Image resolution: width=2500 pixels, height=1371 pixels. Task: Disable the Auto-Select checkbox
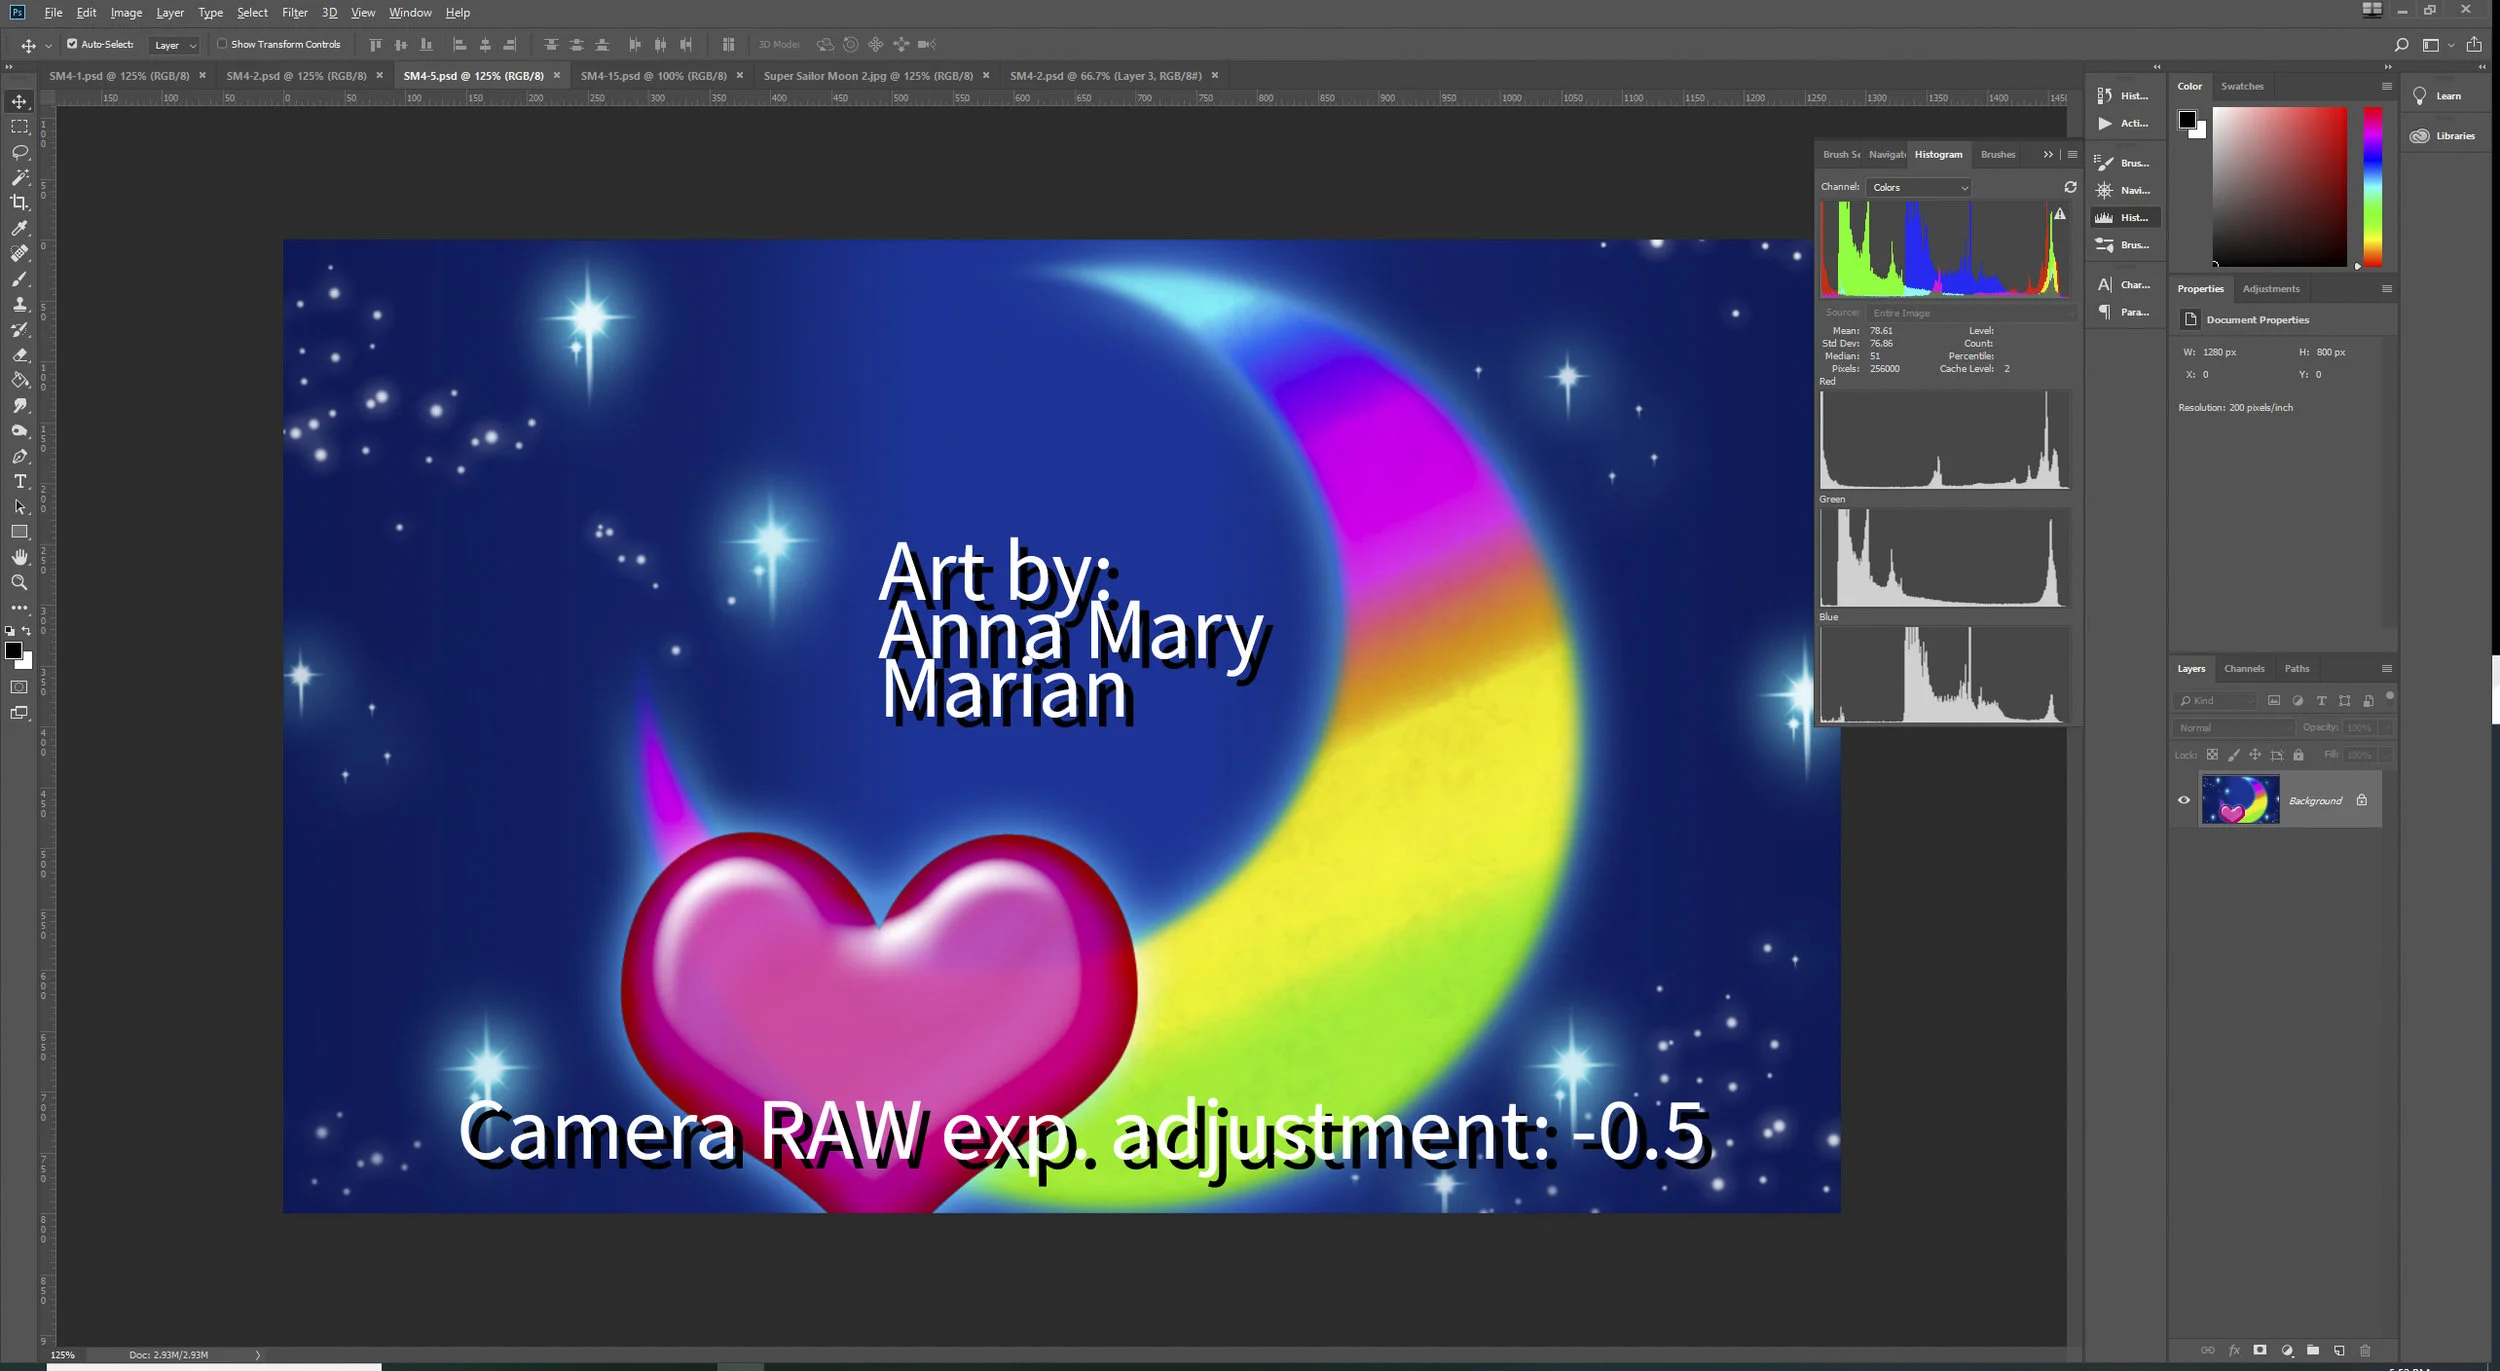pos(72,44)
